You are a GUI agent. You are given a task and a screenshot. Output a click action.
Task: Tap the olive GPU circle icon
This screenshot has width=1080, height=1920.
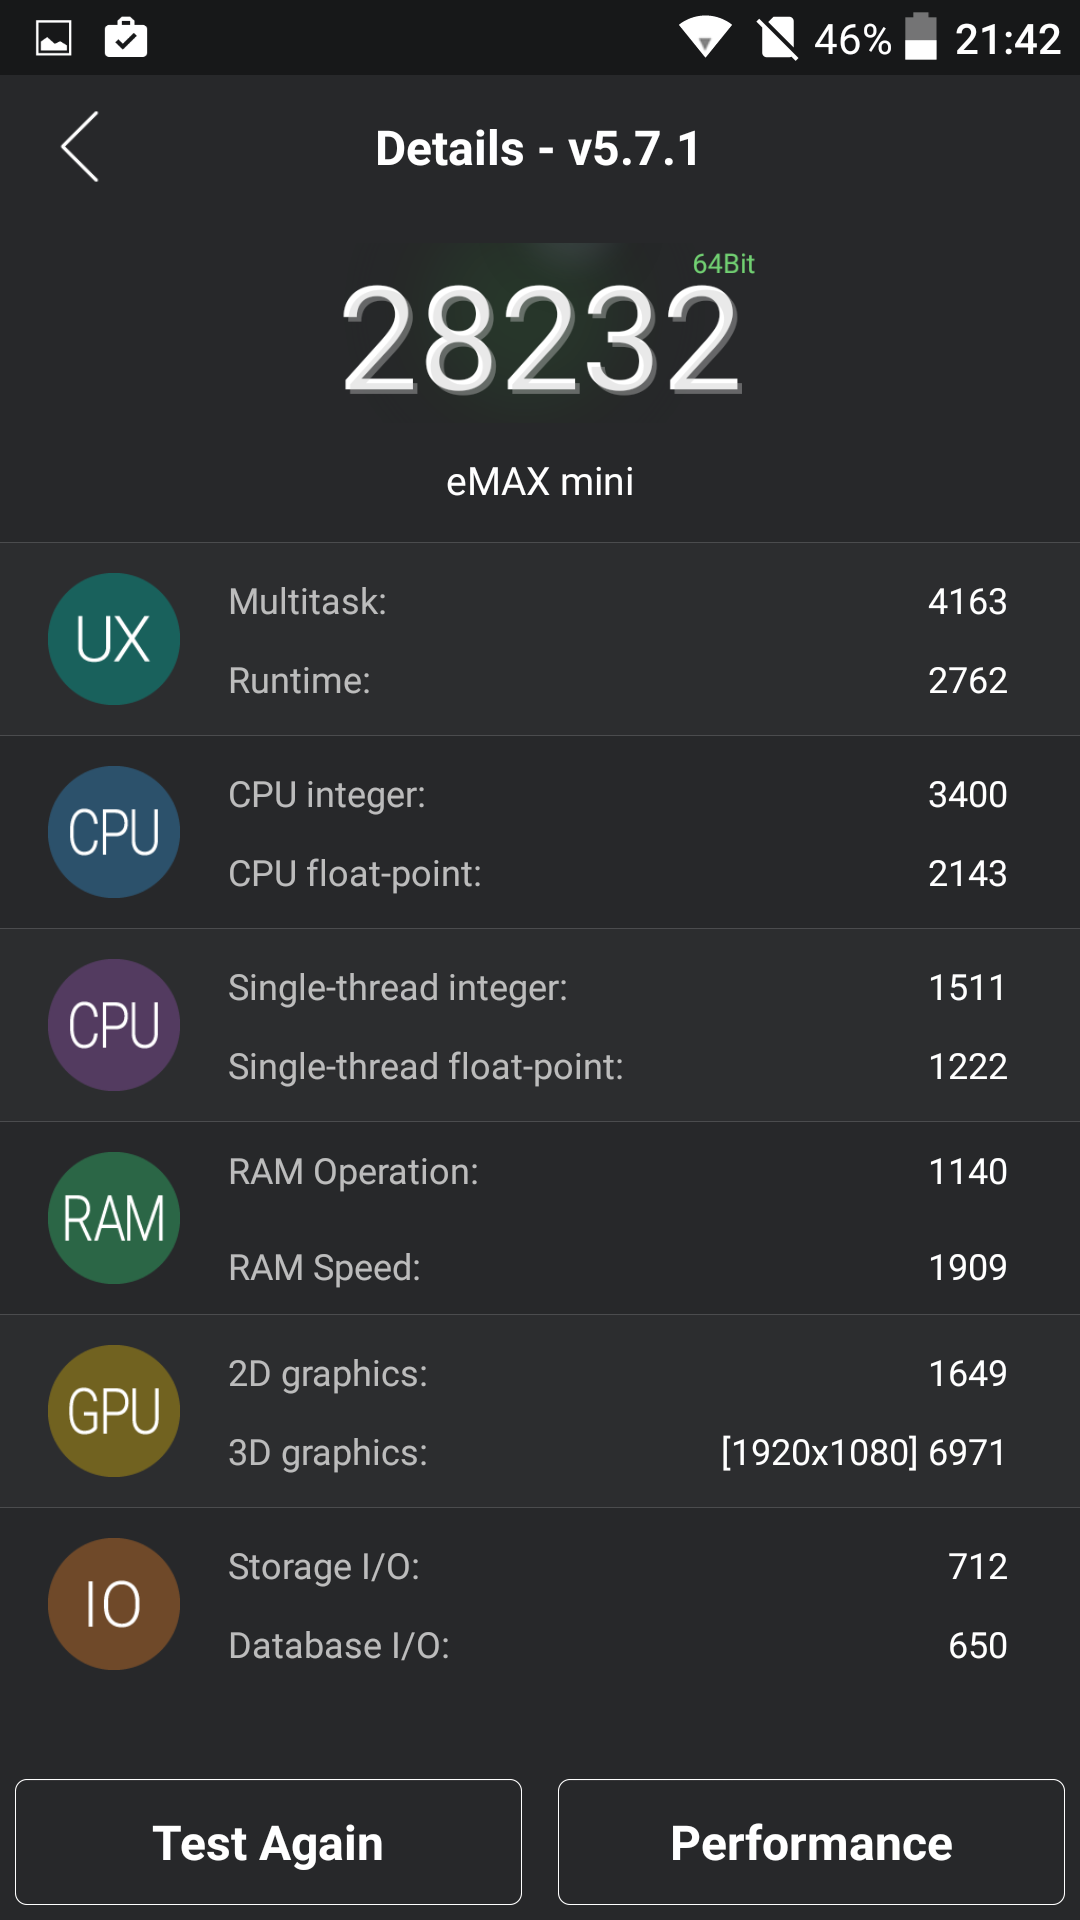click(x=114, y=1411)
